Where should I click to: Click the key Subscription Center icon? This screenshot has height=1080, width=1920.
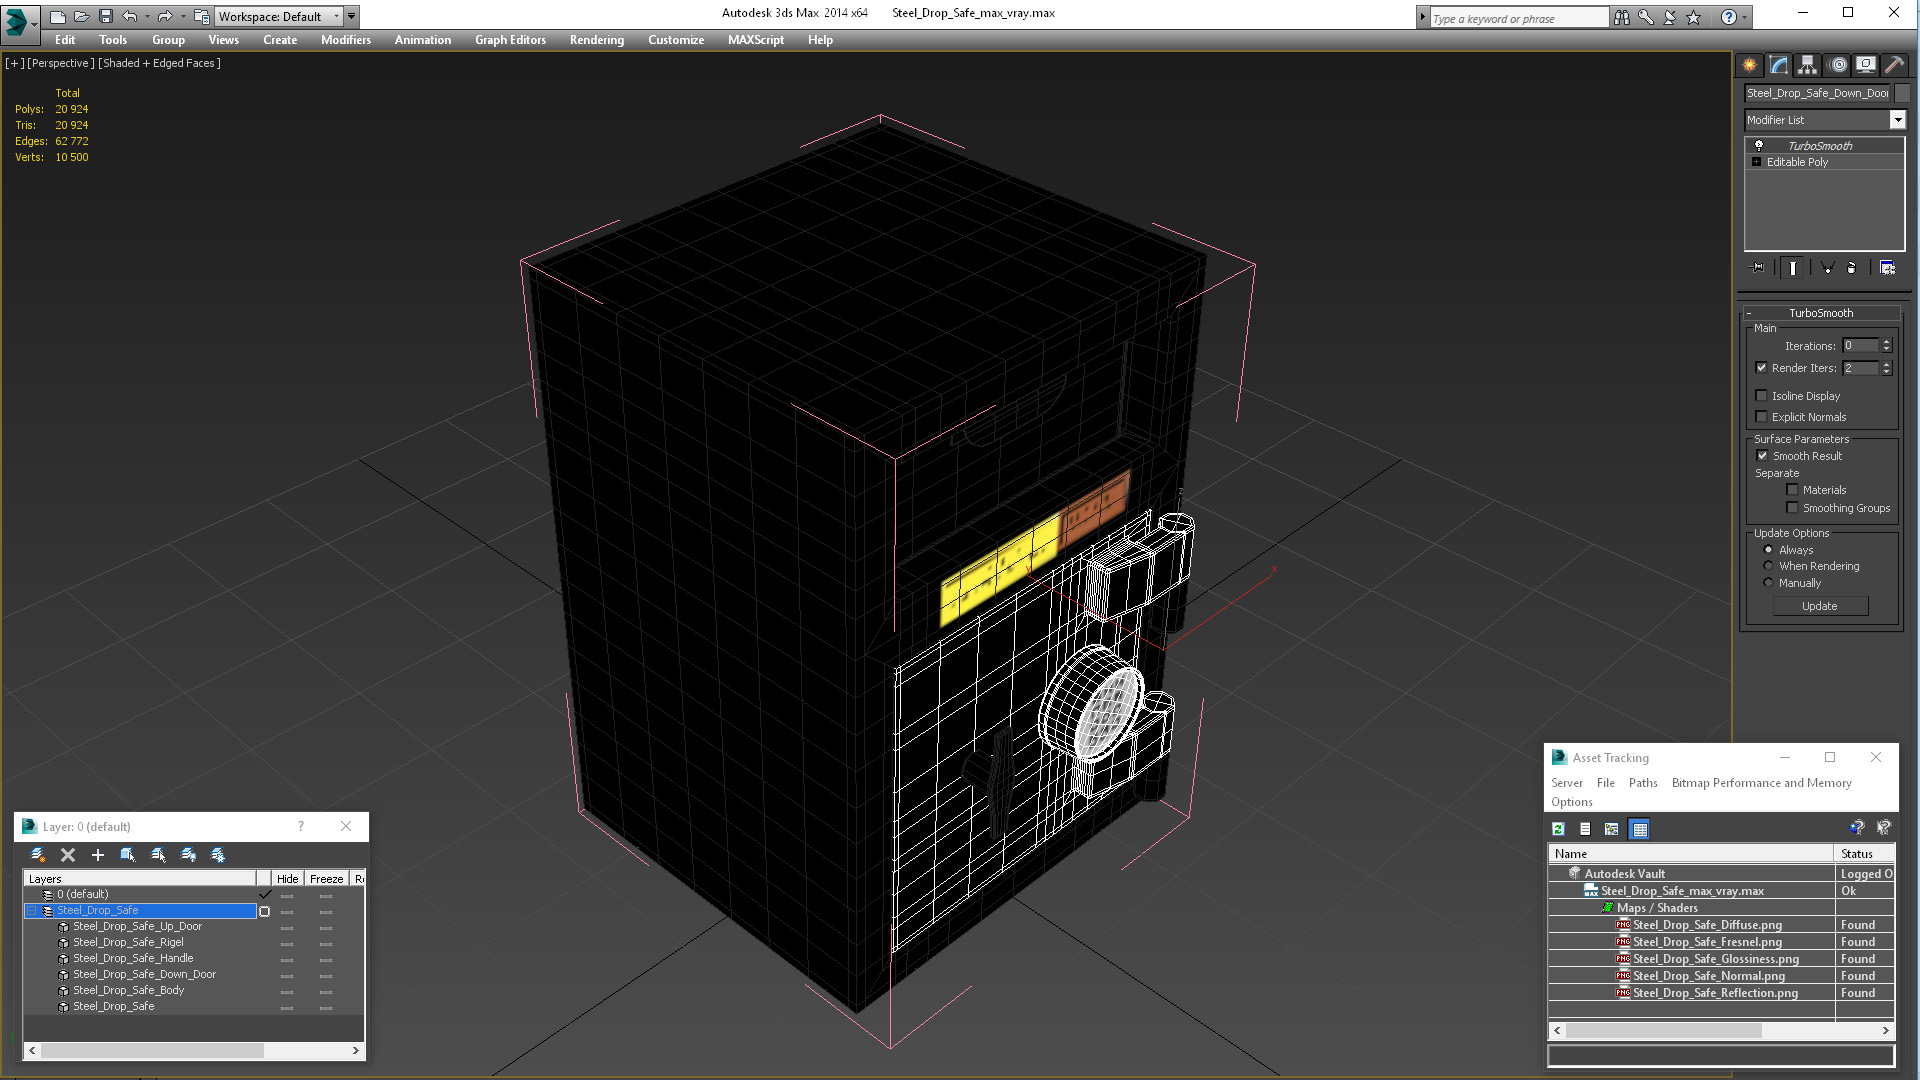[1645, 17]
